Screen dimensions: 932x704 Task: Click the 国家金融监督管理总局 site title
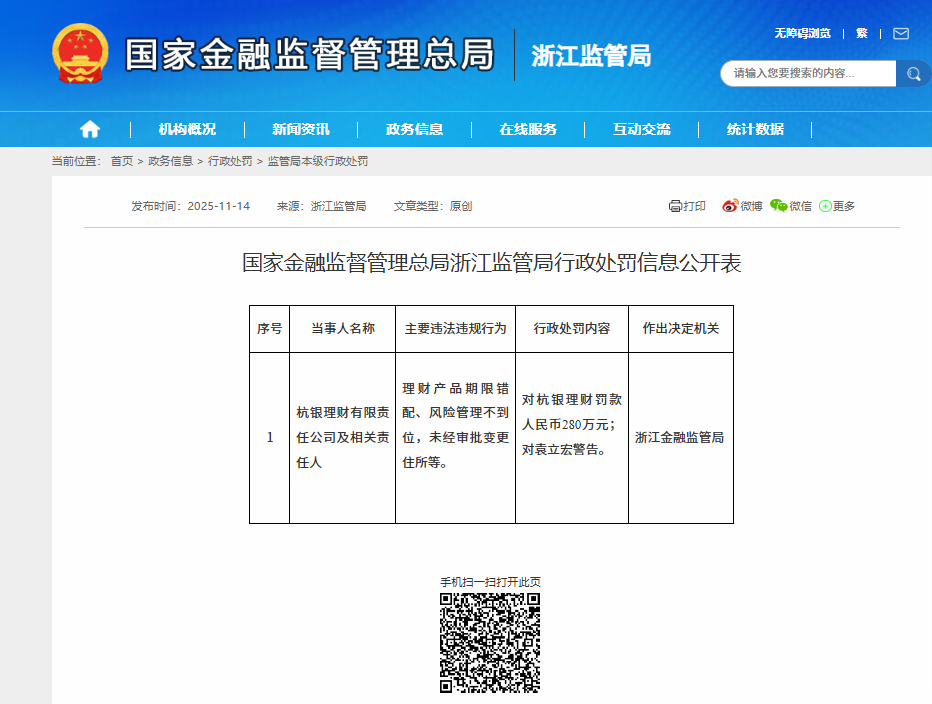click(310, 54)
